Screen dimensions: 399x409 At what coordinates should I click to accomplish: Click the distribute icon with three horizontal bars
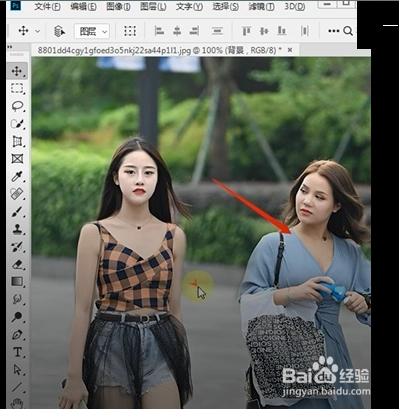click(x=217, y=31)
